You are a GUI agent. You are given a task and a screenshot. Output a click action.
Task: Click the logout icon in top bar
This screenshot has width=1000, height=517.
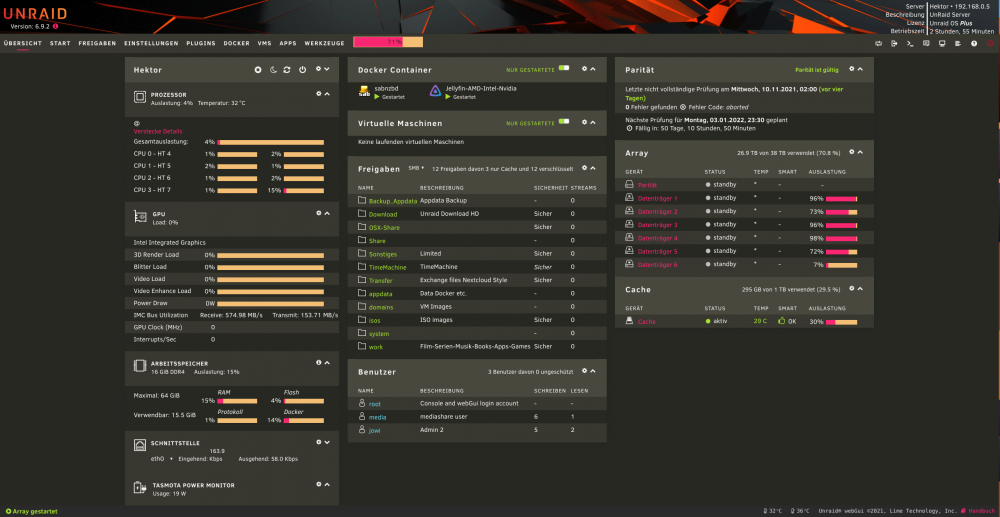(x=894, y=43)
